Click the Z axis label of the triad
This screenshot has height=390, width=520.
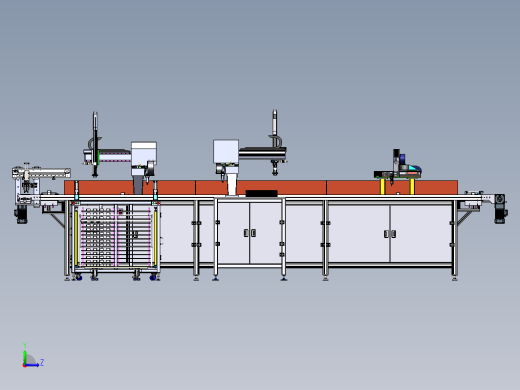coord(42,362)
